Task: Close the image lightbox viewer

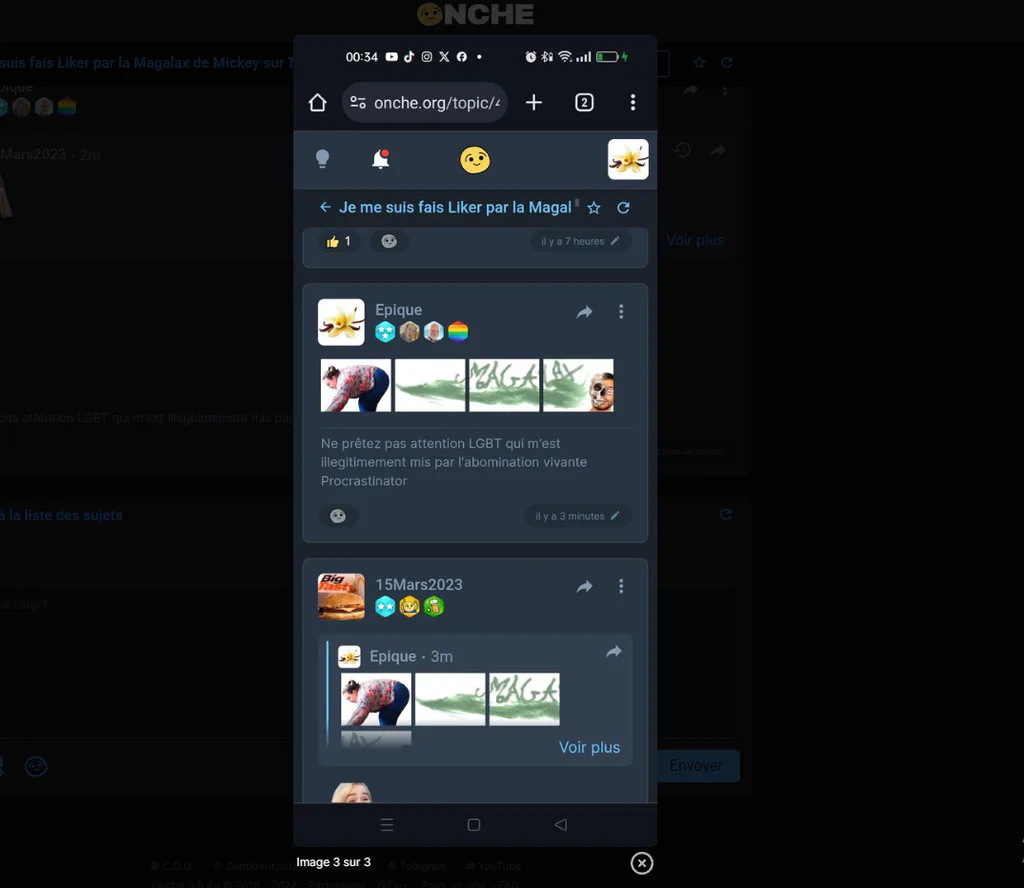Action: click(x=641, y=863)
